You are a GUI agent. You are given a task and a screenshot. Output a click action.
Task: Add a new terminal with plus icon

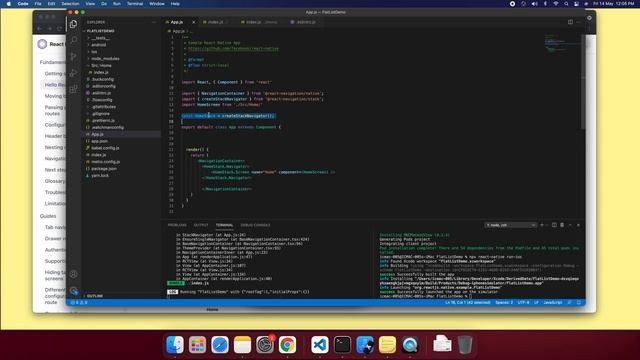tap(542, 225)
